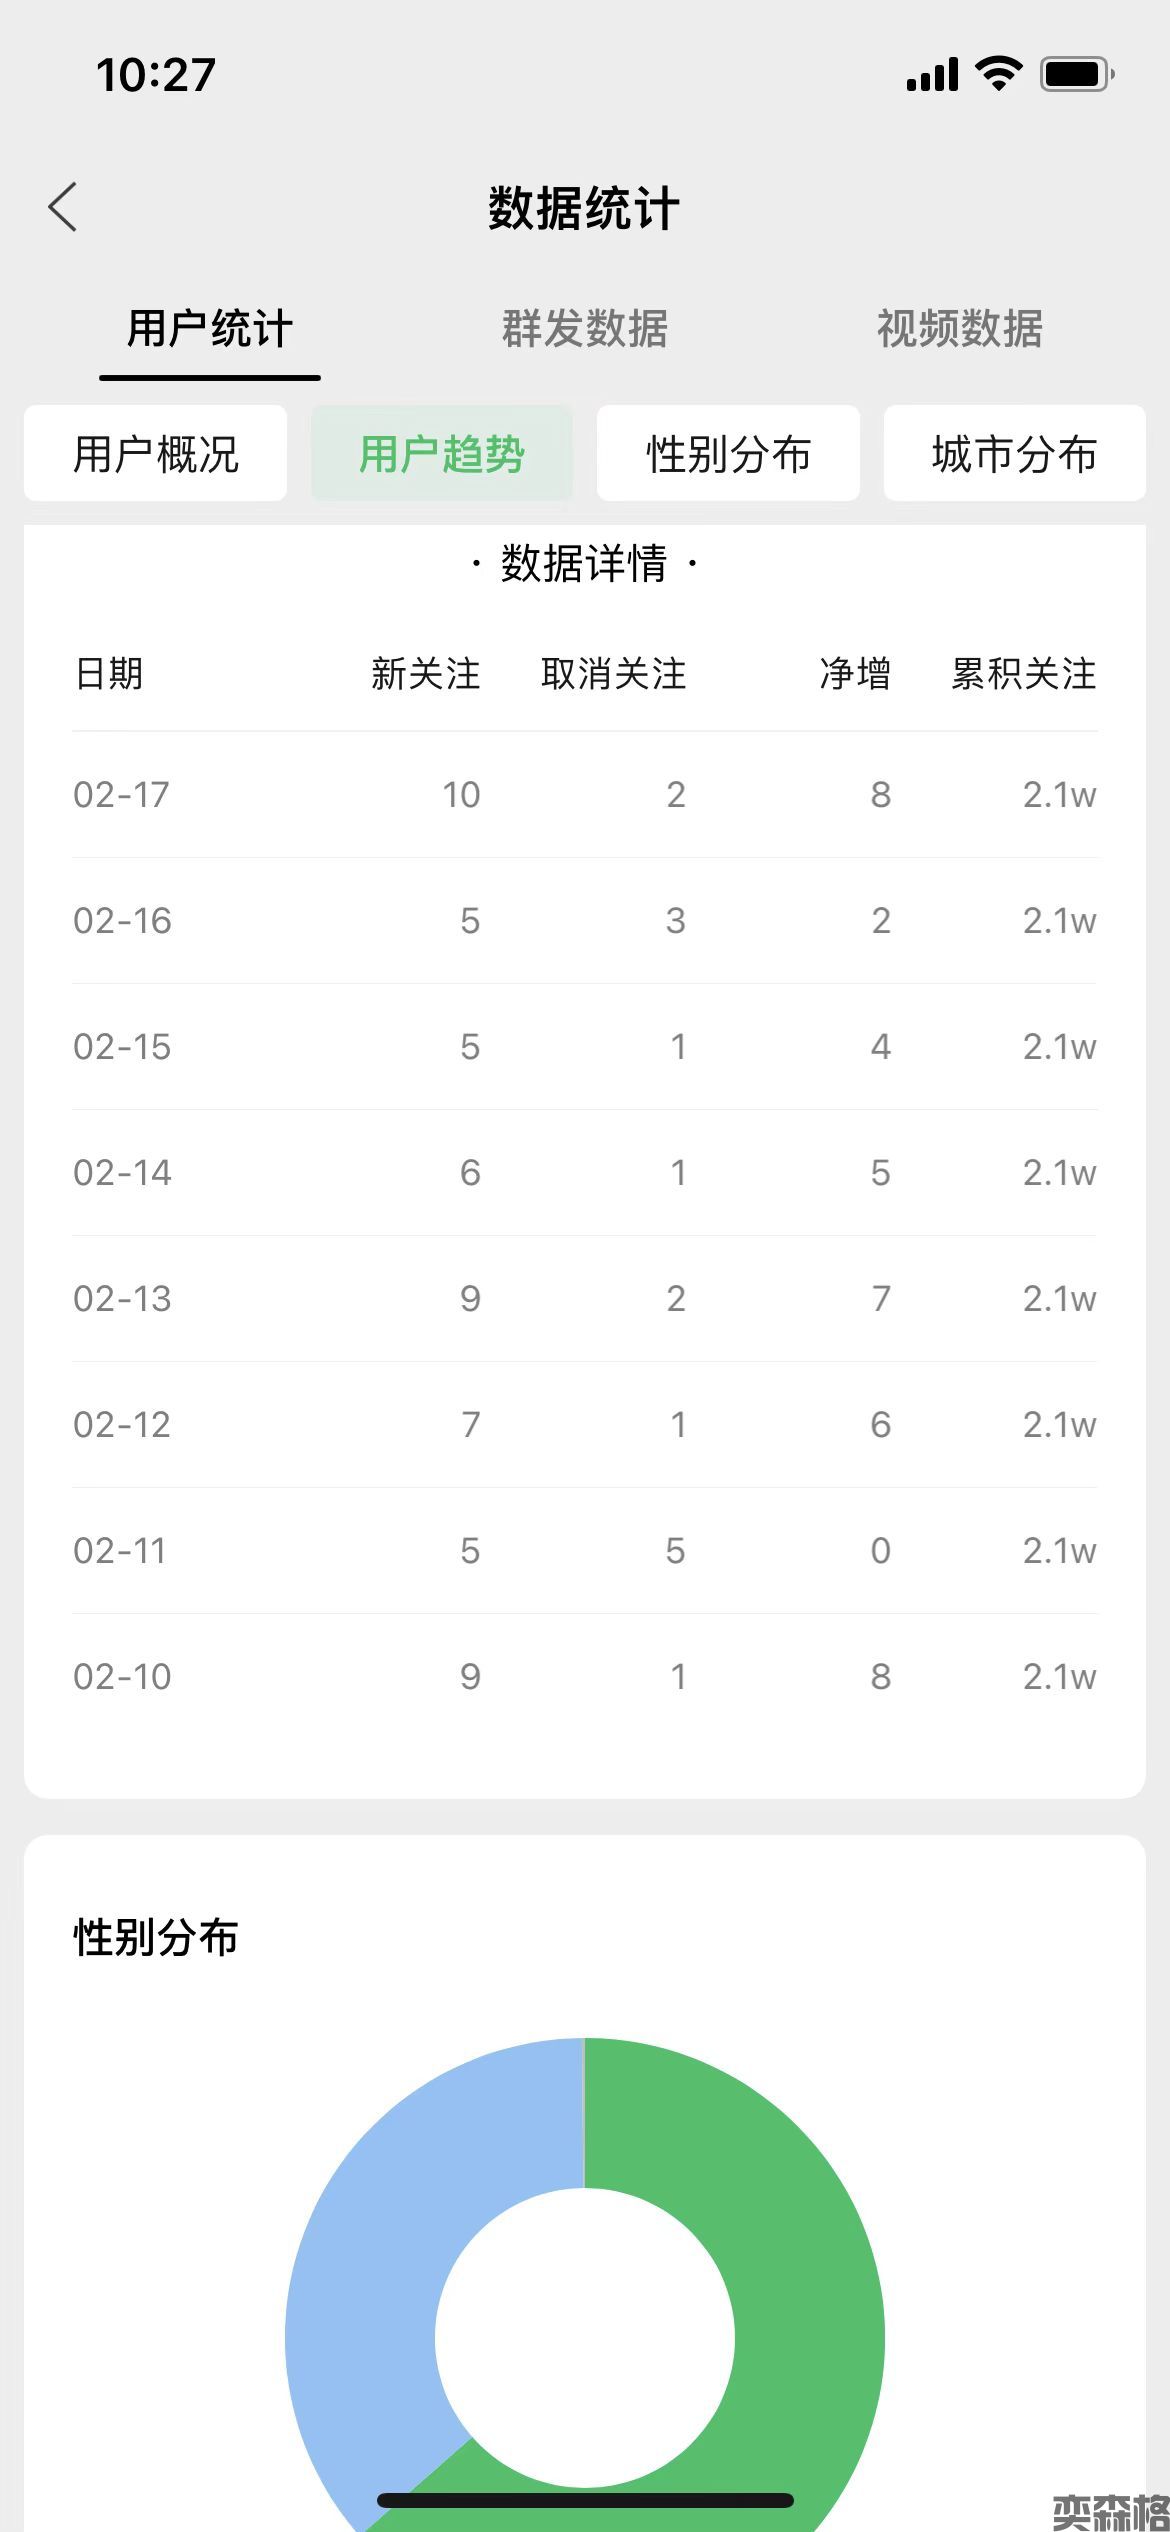The height and width of the screenshot is (2532, 1170).
Task: Tap the battery status icon
Action: (x=1076, y=74)
